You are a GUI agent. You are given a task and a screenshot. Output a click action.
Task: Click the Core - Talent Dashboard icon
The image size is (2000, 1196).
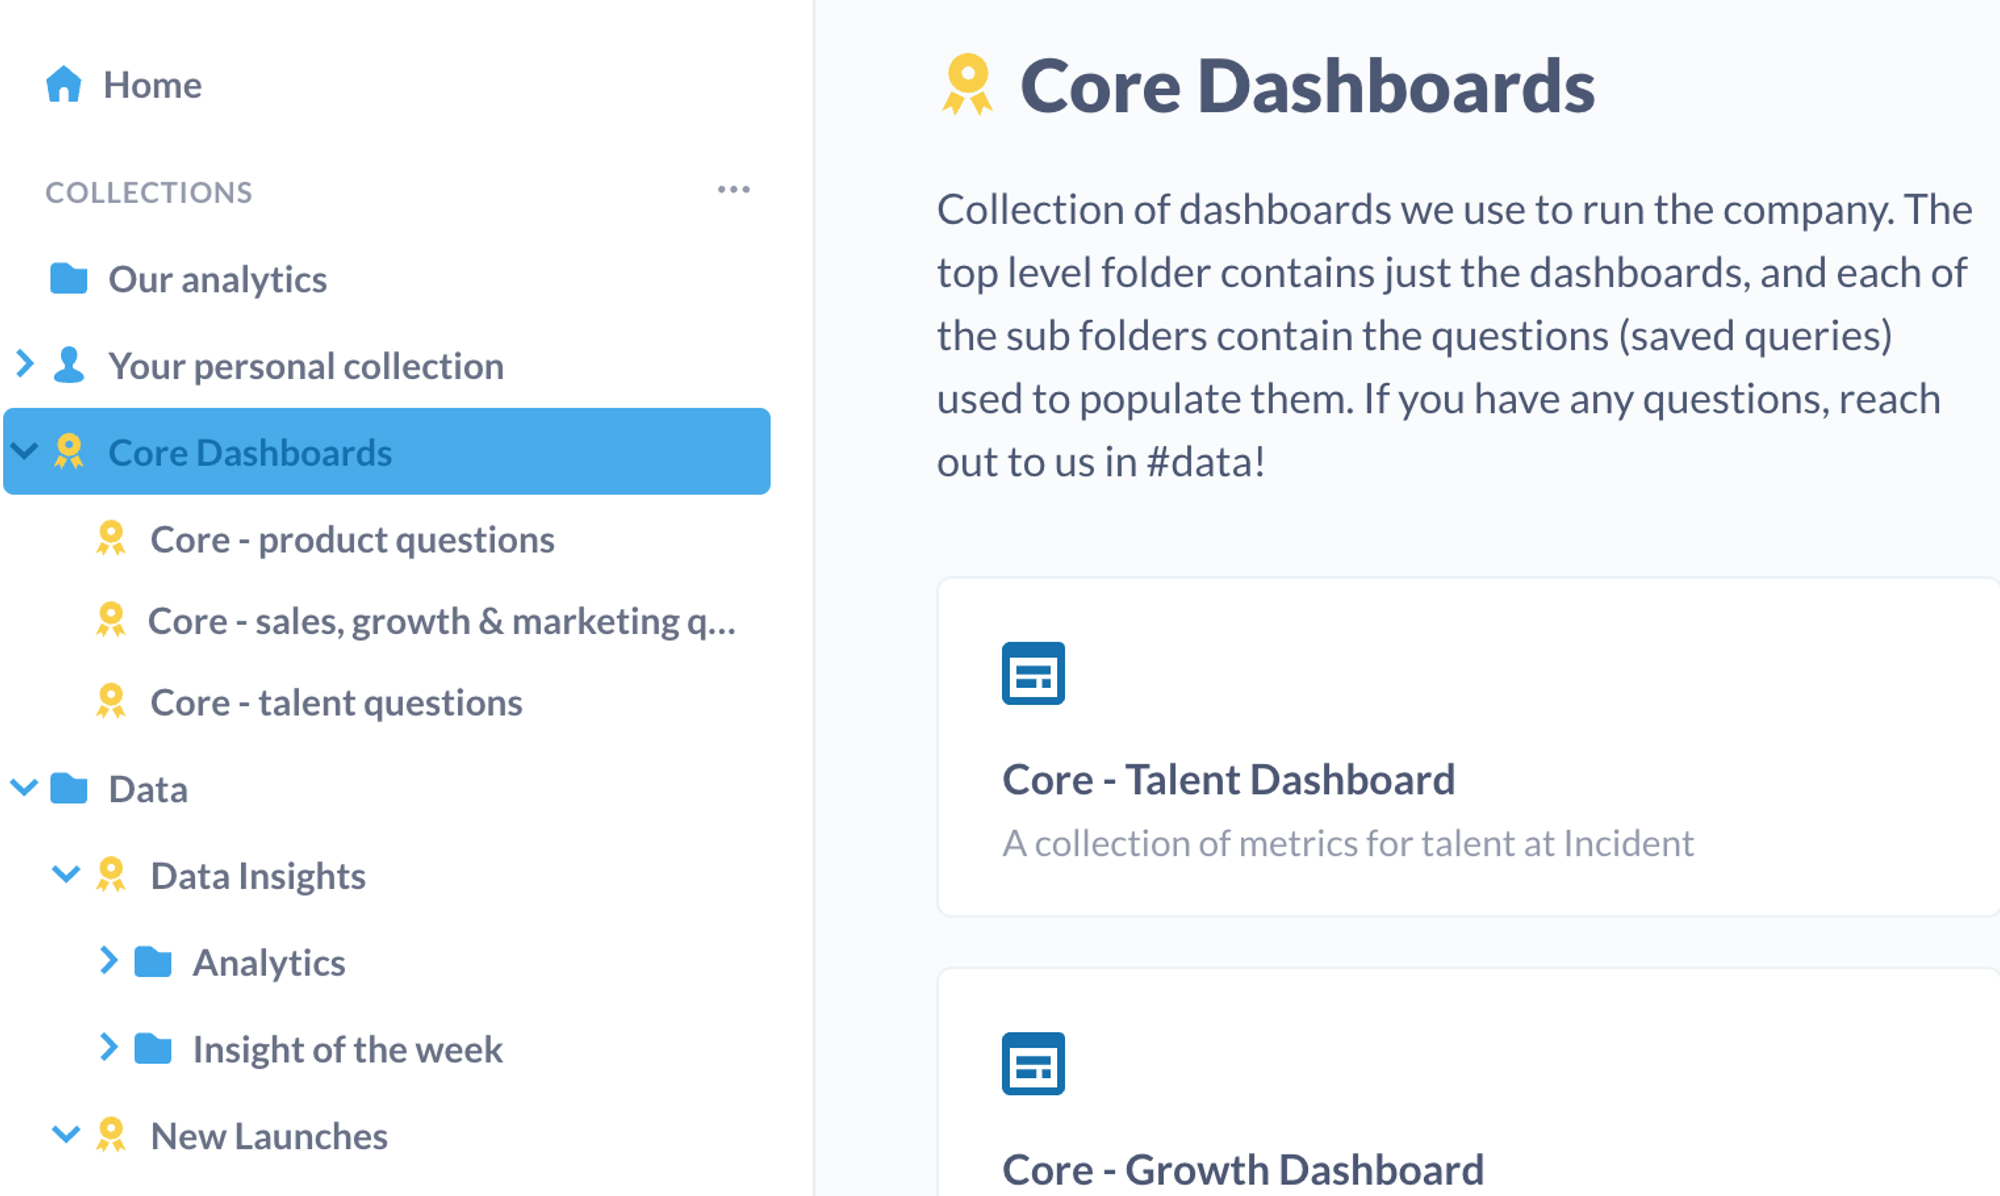pyautogui.click(x=1033, y=673)
